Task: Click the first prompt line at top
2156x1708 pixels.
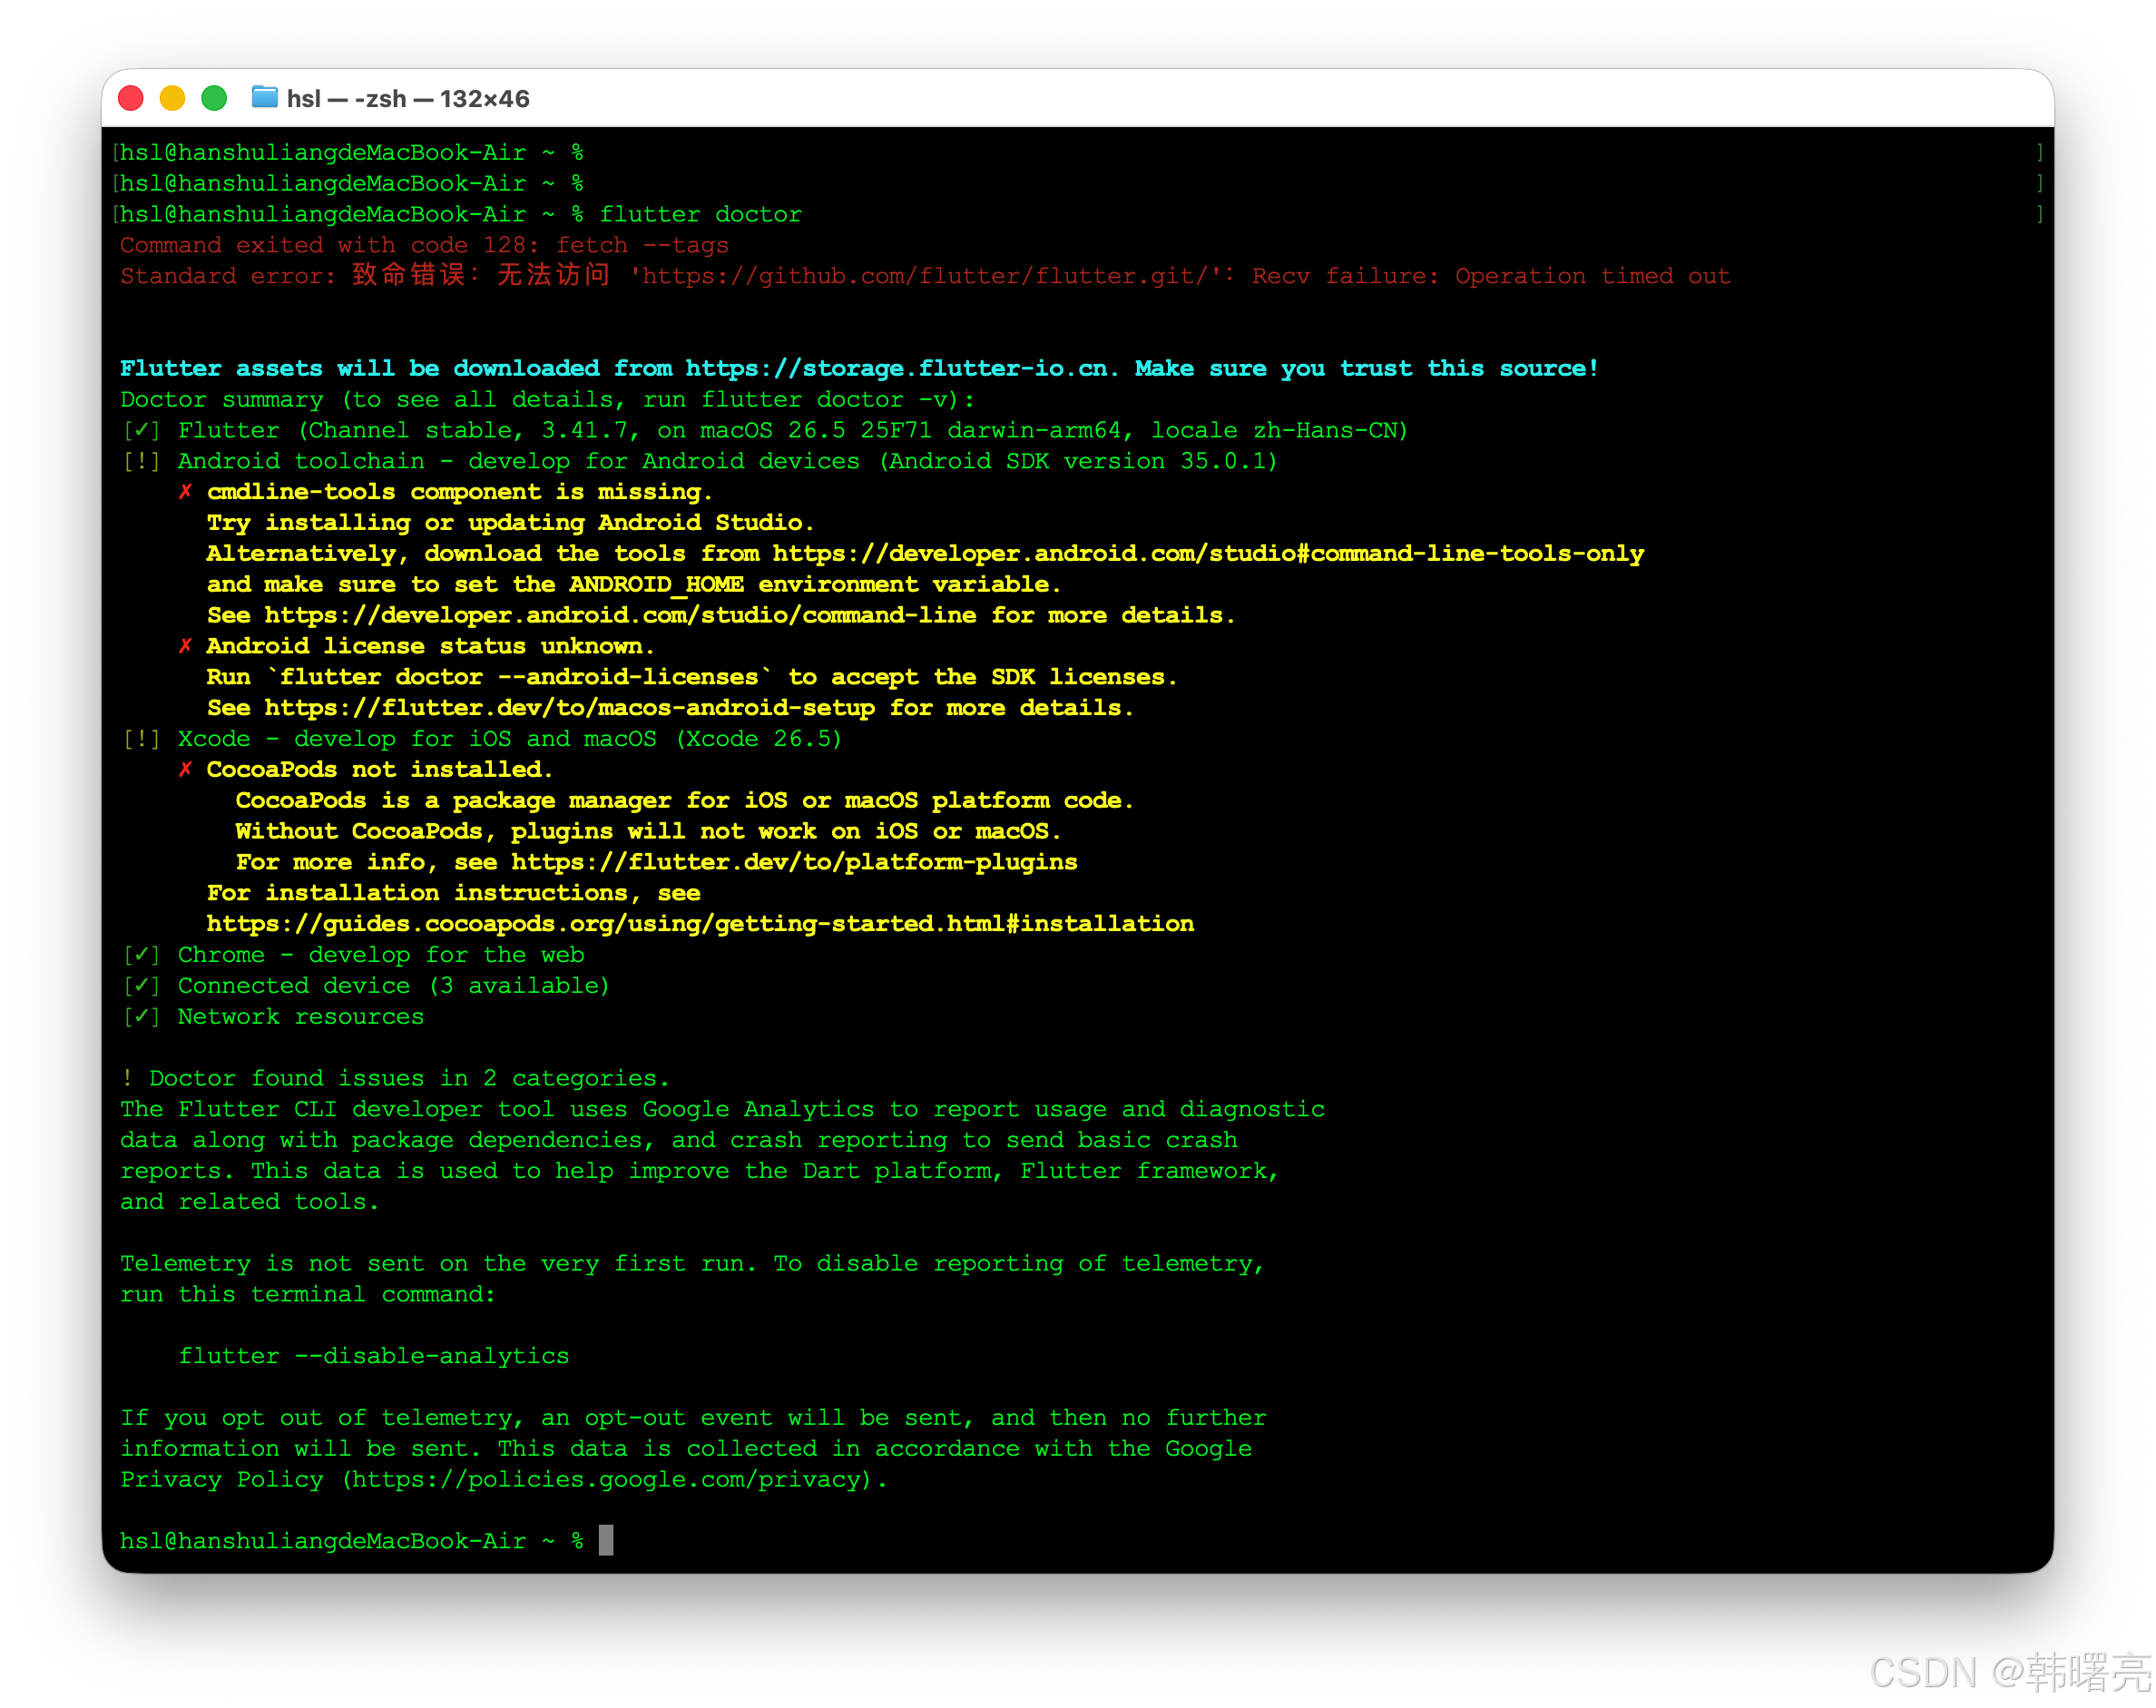Action: click(352, 153)
